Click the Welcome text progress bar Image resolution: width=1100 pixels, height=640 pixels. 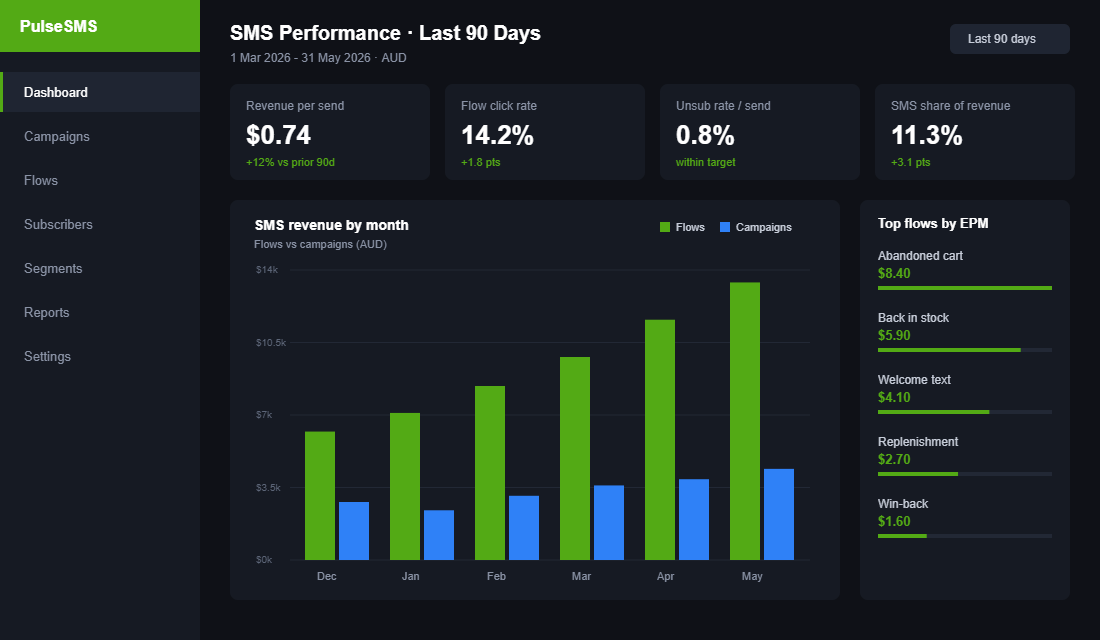click(x=965, y=412)
